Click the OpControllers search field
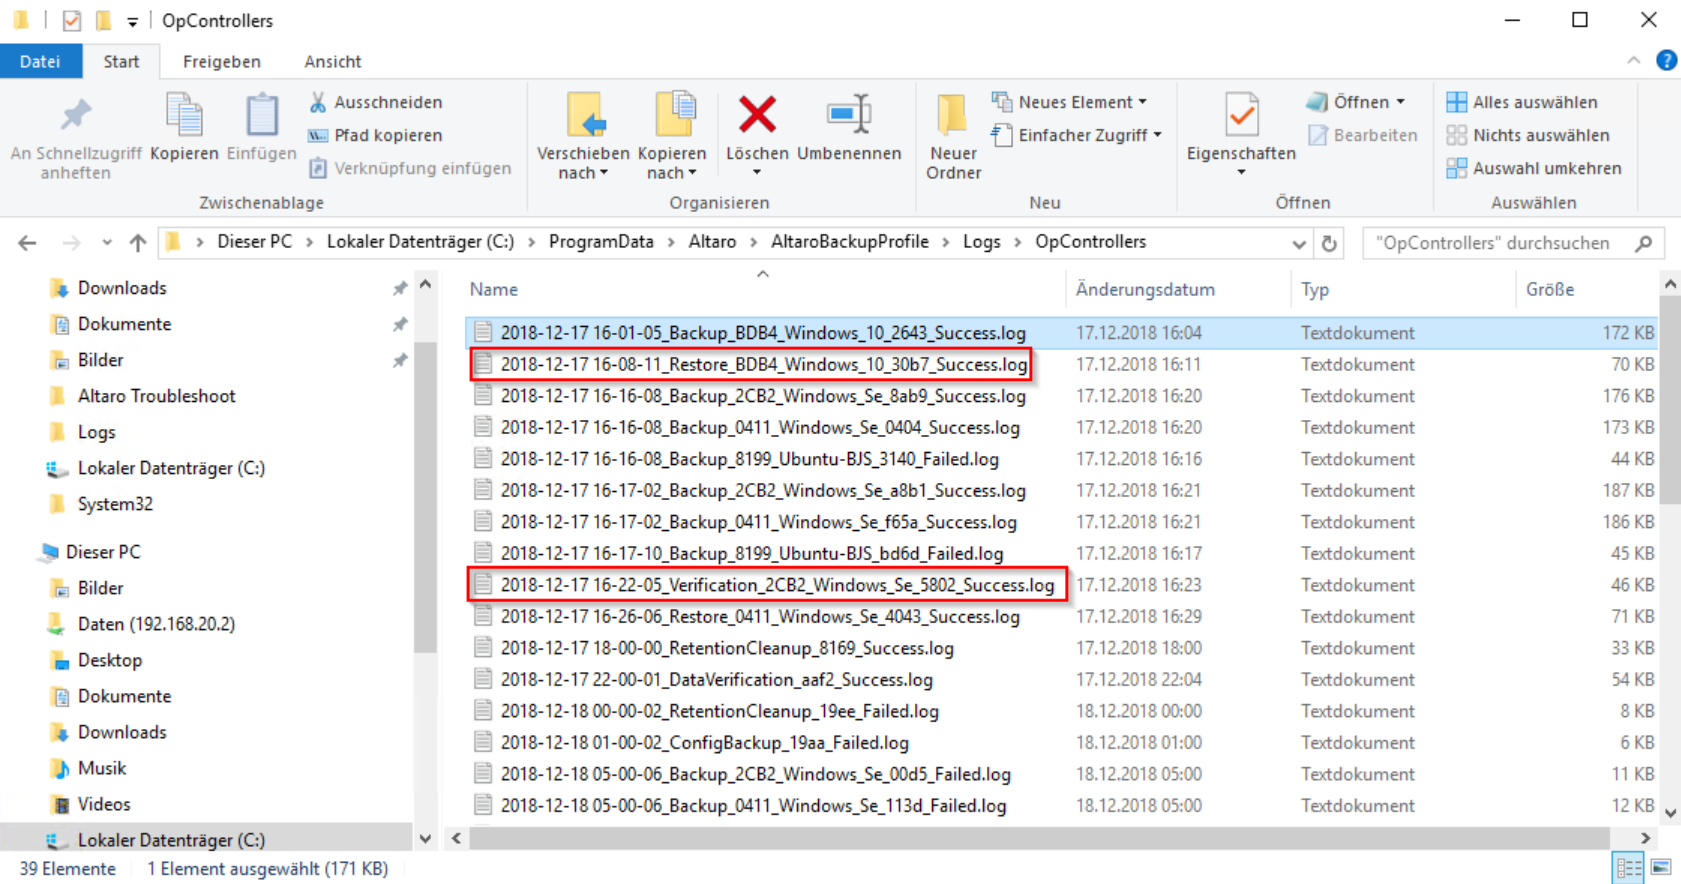This screenshot has height=884, width=1681. pyautogui.click(x=1495, y=243)
